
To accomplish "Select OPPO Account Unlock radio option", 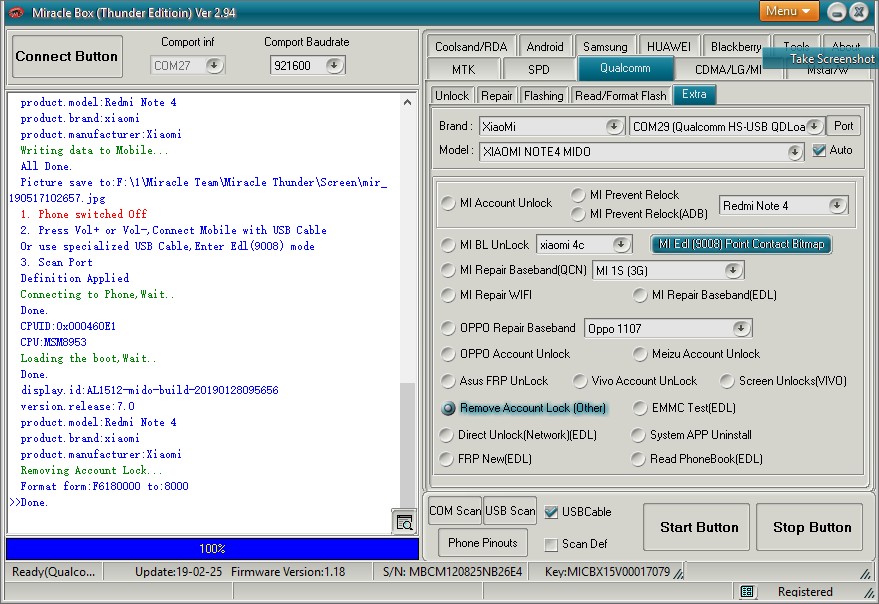I will 448,354.
